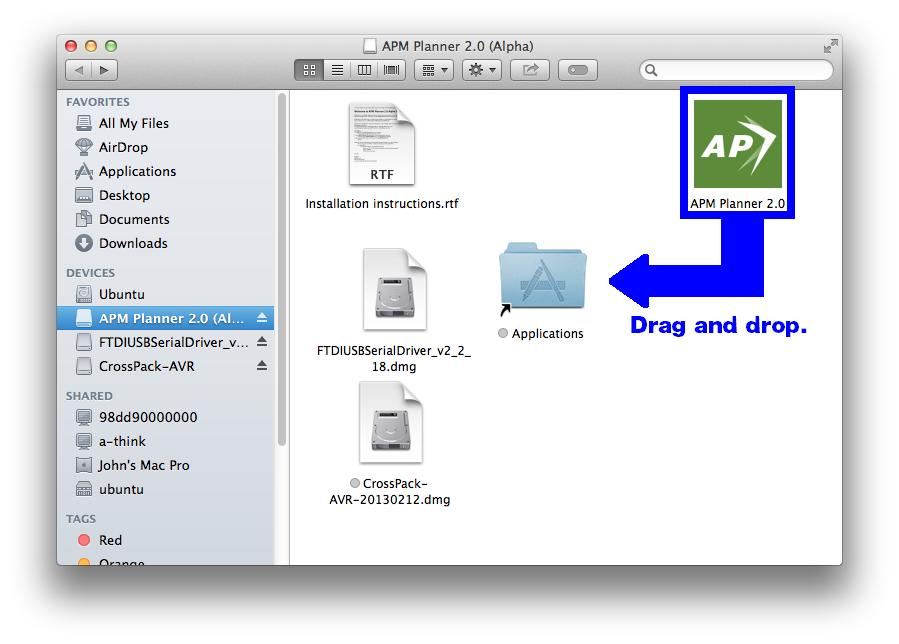Switch to Cover Flow view
Viewport: 899px width, 644px height.
(390, 69)
